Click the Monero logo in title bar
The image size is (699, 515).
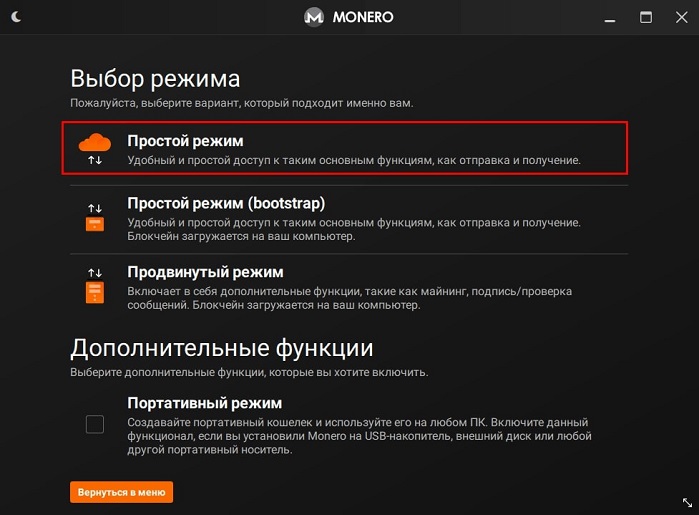[314, 17]
